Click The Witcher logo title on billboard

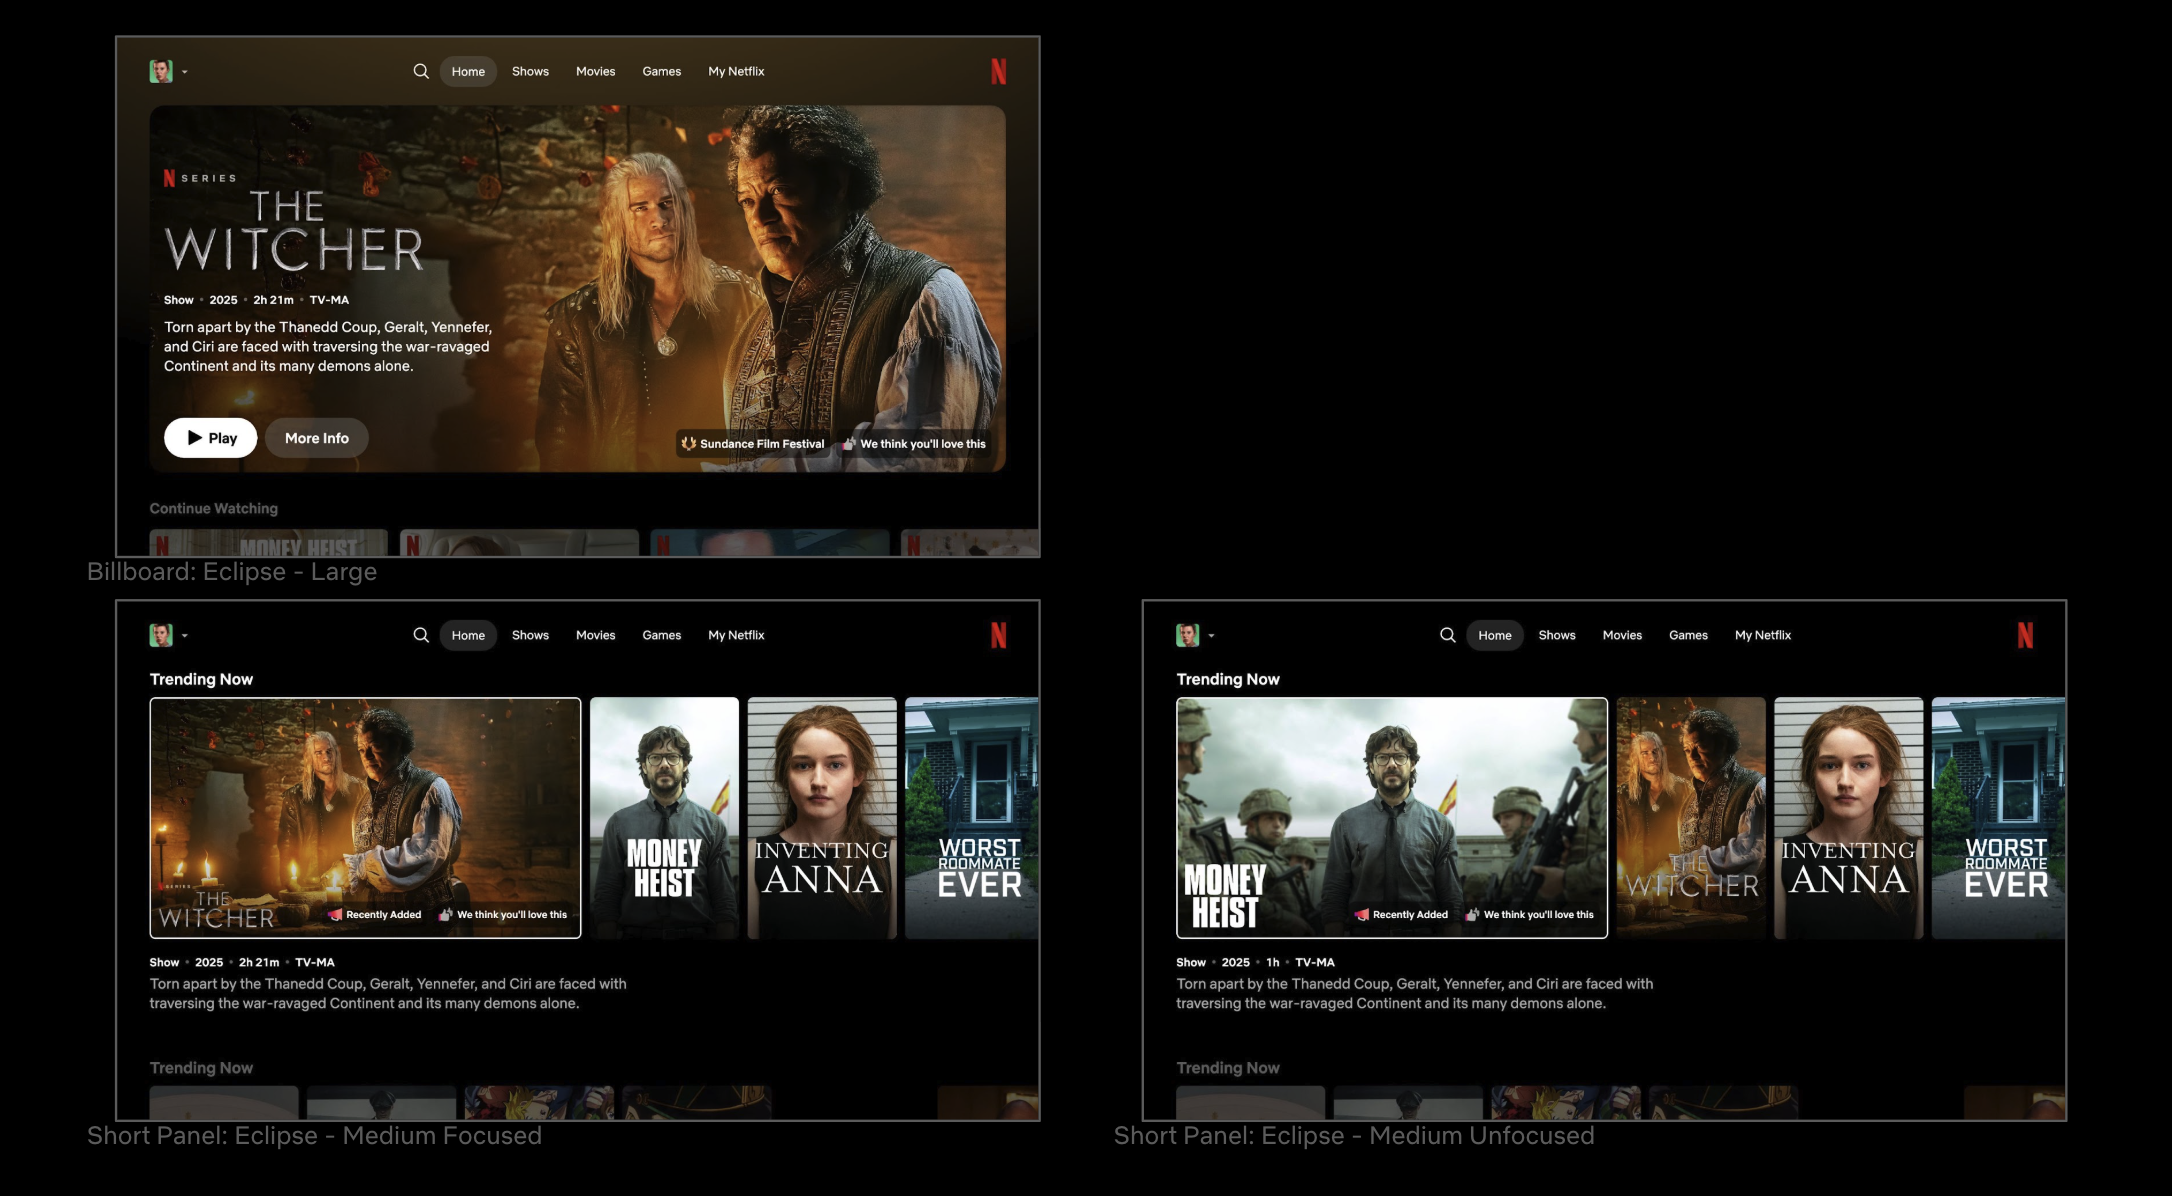pos(294,232)
